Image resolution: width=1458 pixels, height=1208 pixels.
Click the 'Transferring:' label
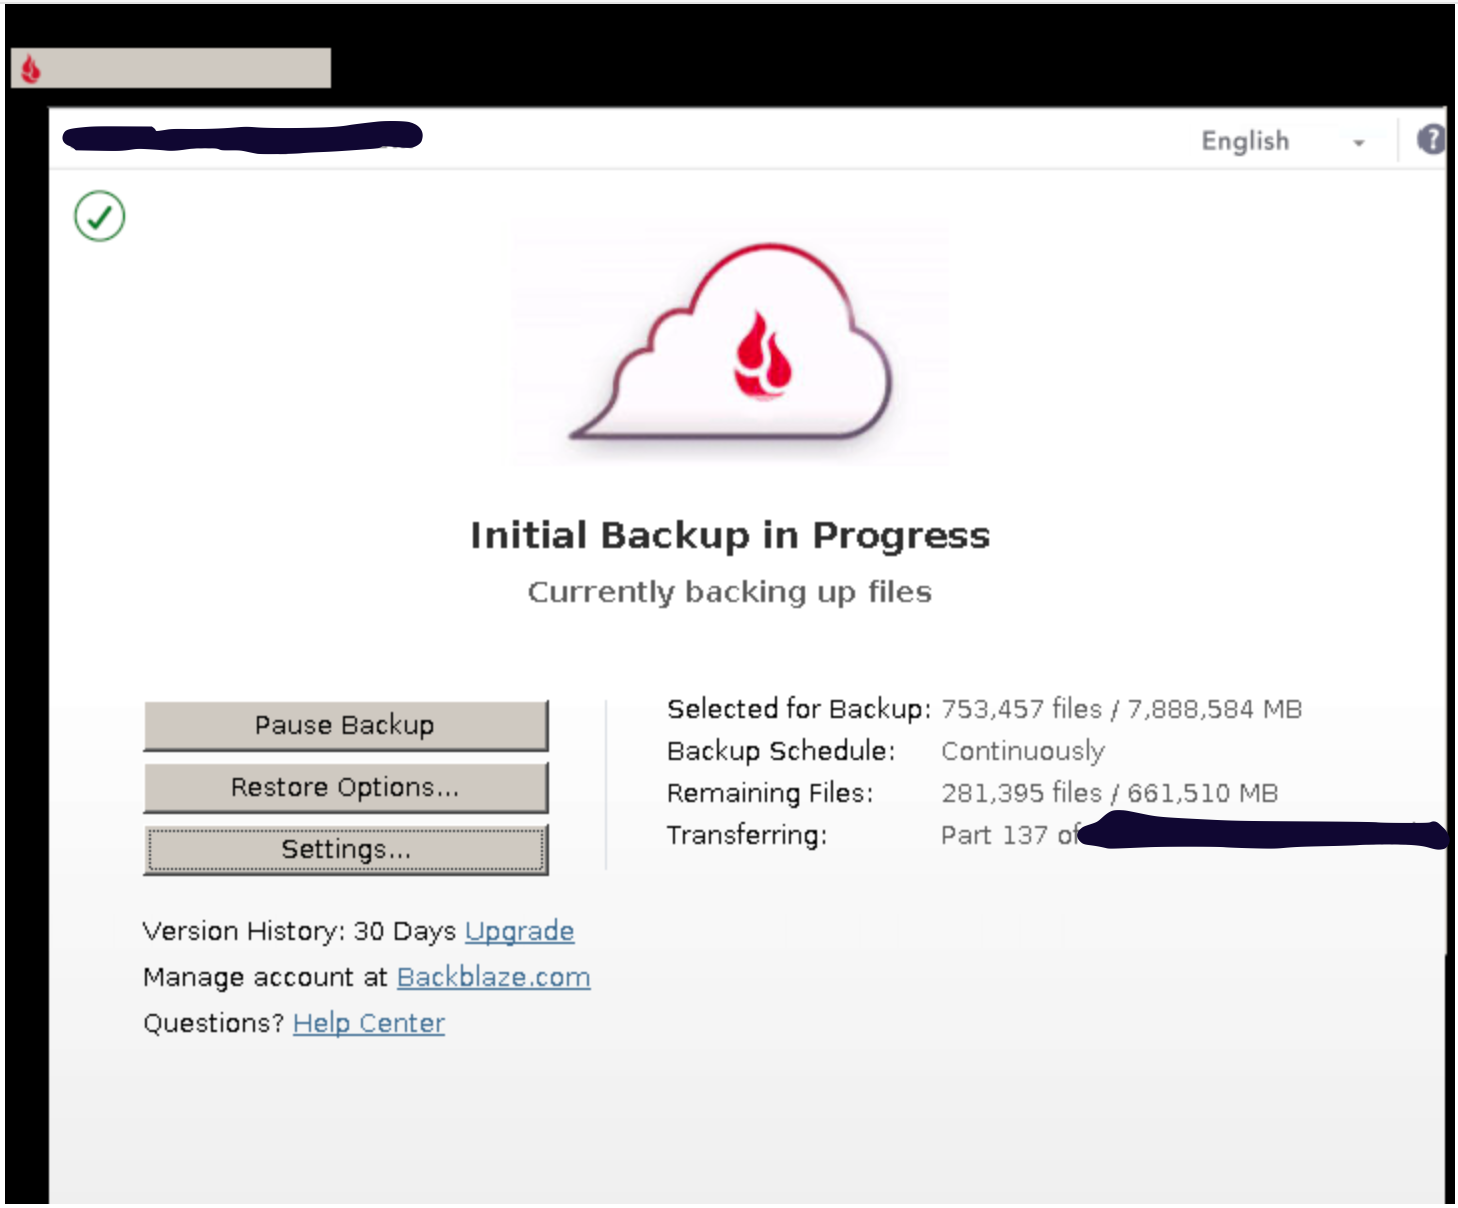click(747, 835)
